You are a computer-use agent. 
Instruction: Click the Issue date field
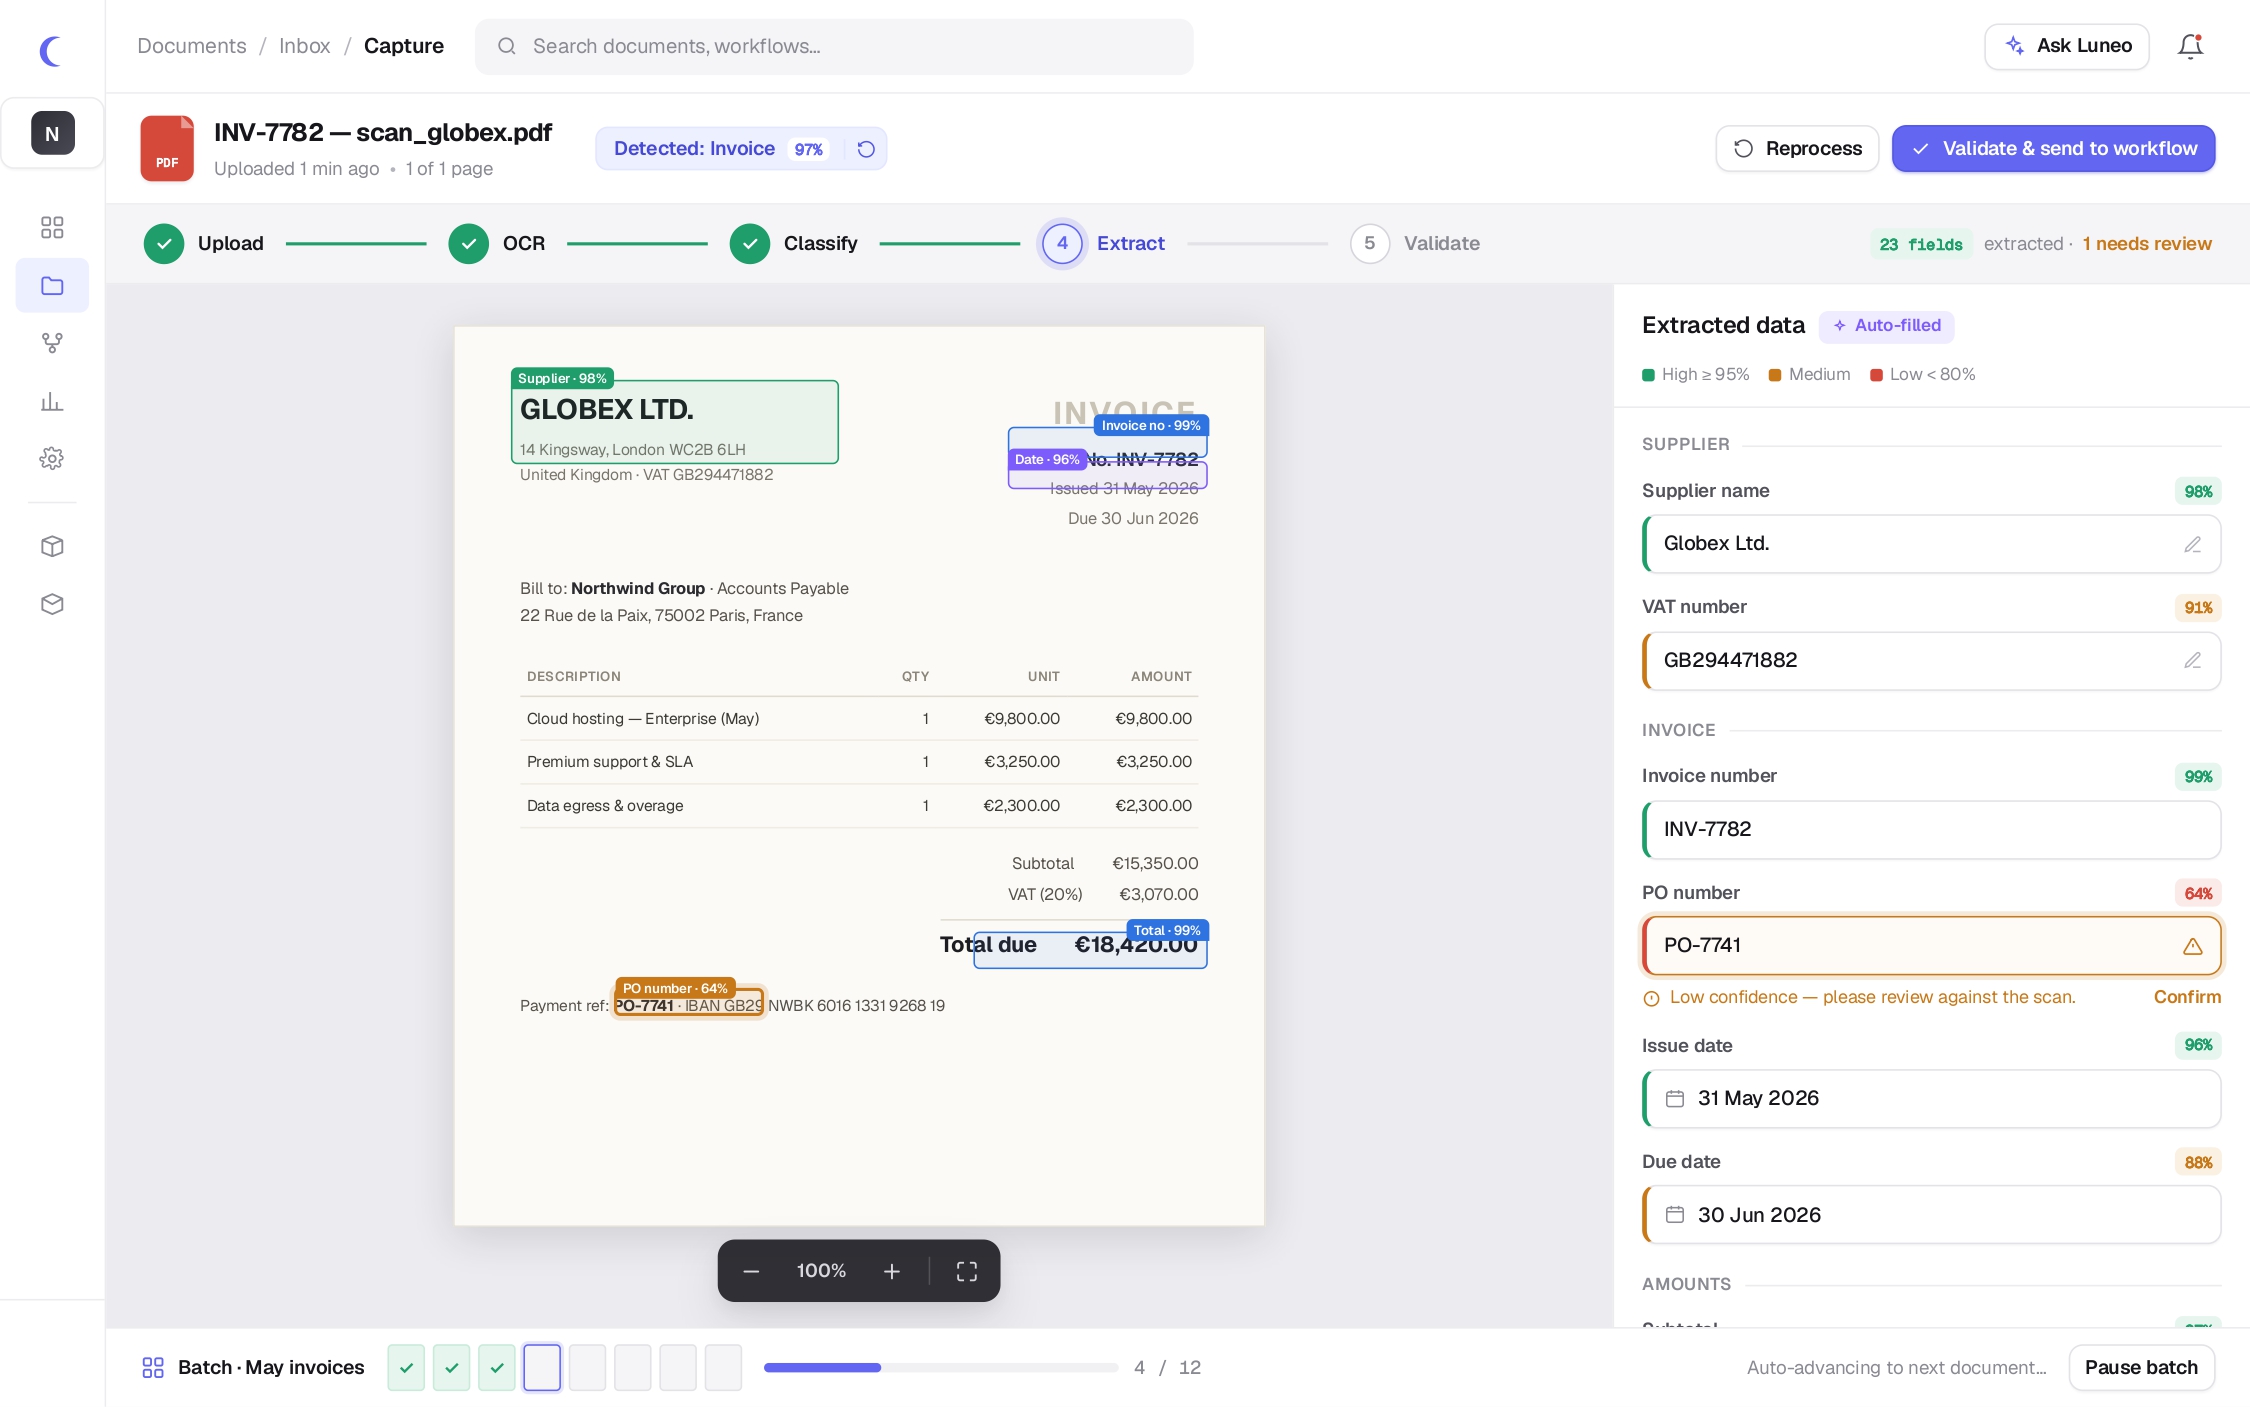click(1931, 1099)
